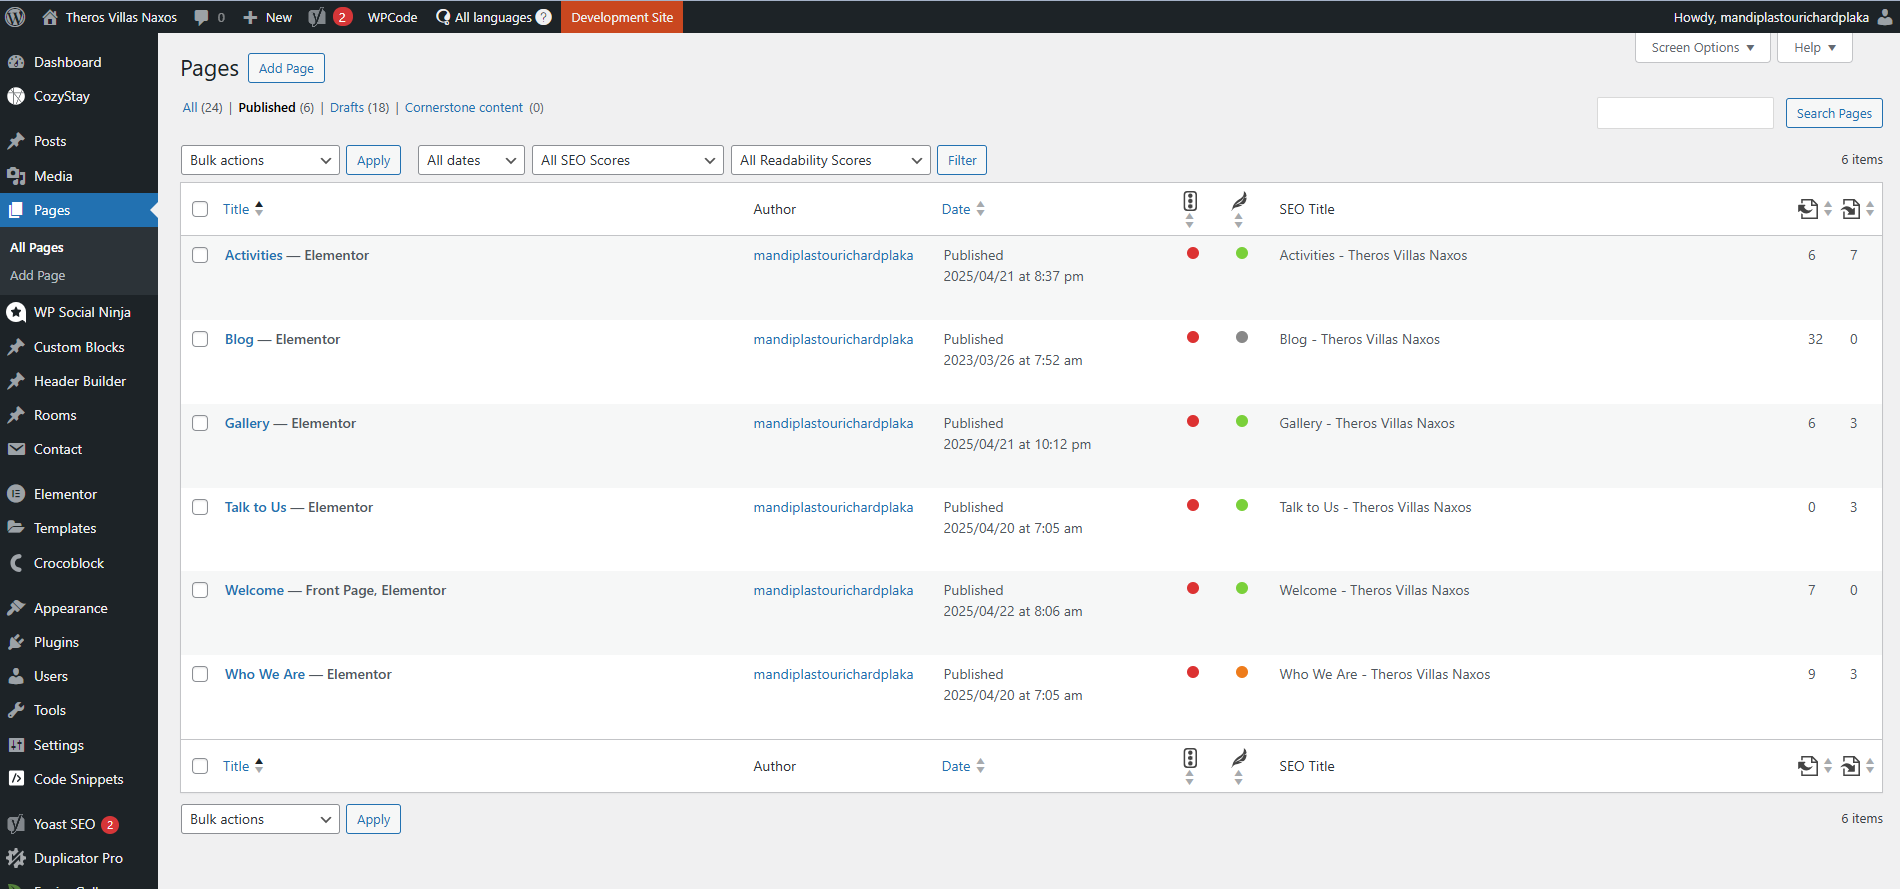Open the top Bulk actions dropdown

[260, 160]
